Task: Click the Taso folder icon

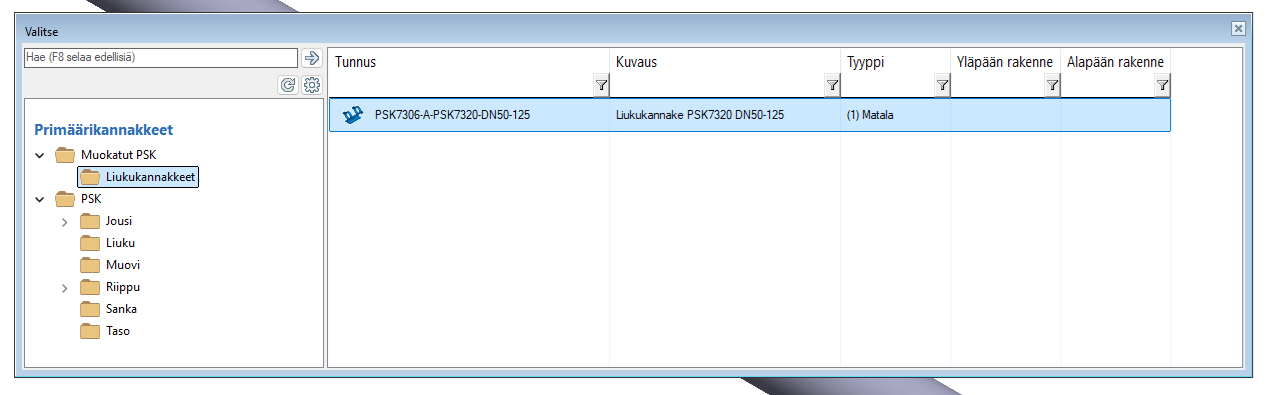Action: point(90,331)
